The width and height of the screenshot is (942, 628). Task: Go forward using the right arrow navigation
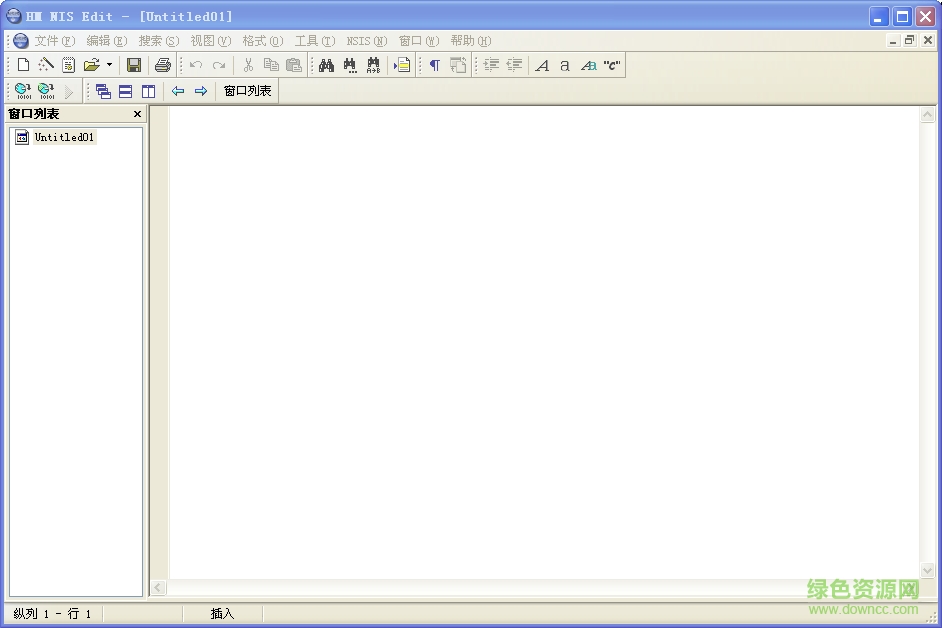click(x=201, y=91)
